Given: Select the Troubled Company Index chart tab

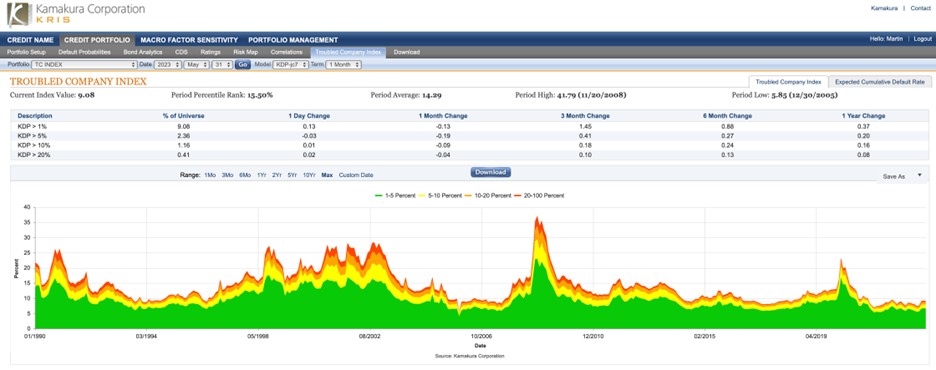Looking at the screenshot, I should click(x=788, y=82).
